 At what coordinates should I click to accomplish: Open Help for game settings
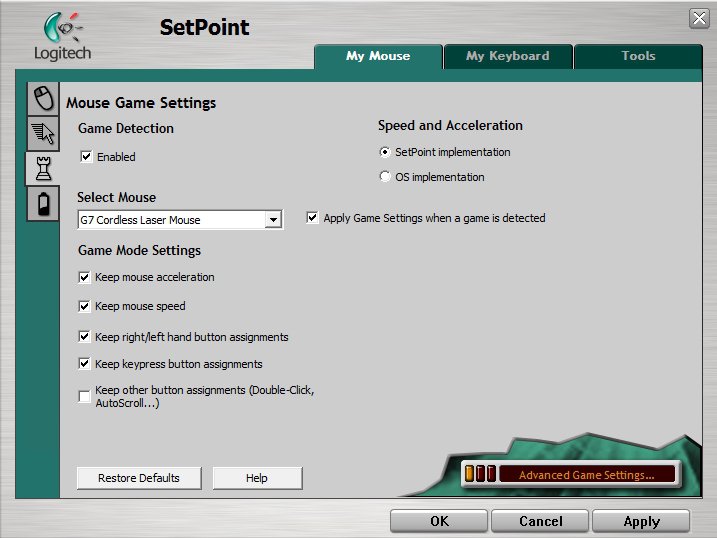(257, 478)
